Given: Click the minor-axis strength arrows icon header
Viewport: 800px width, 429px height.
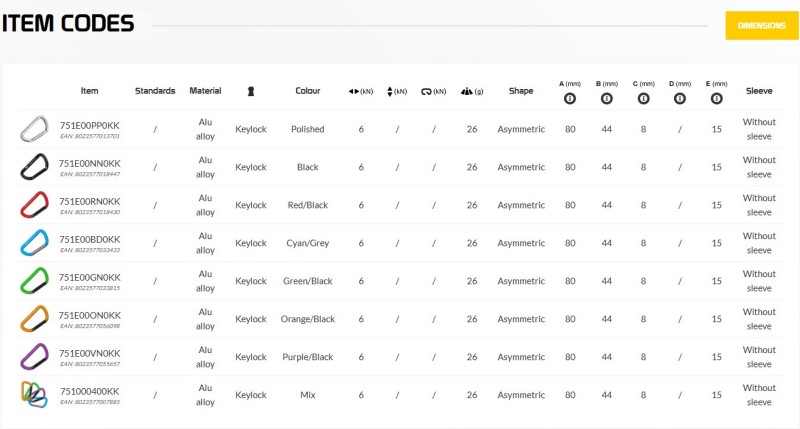Looking at the screenshot, I should [397, 91].
